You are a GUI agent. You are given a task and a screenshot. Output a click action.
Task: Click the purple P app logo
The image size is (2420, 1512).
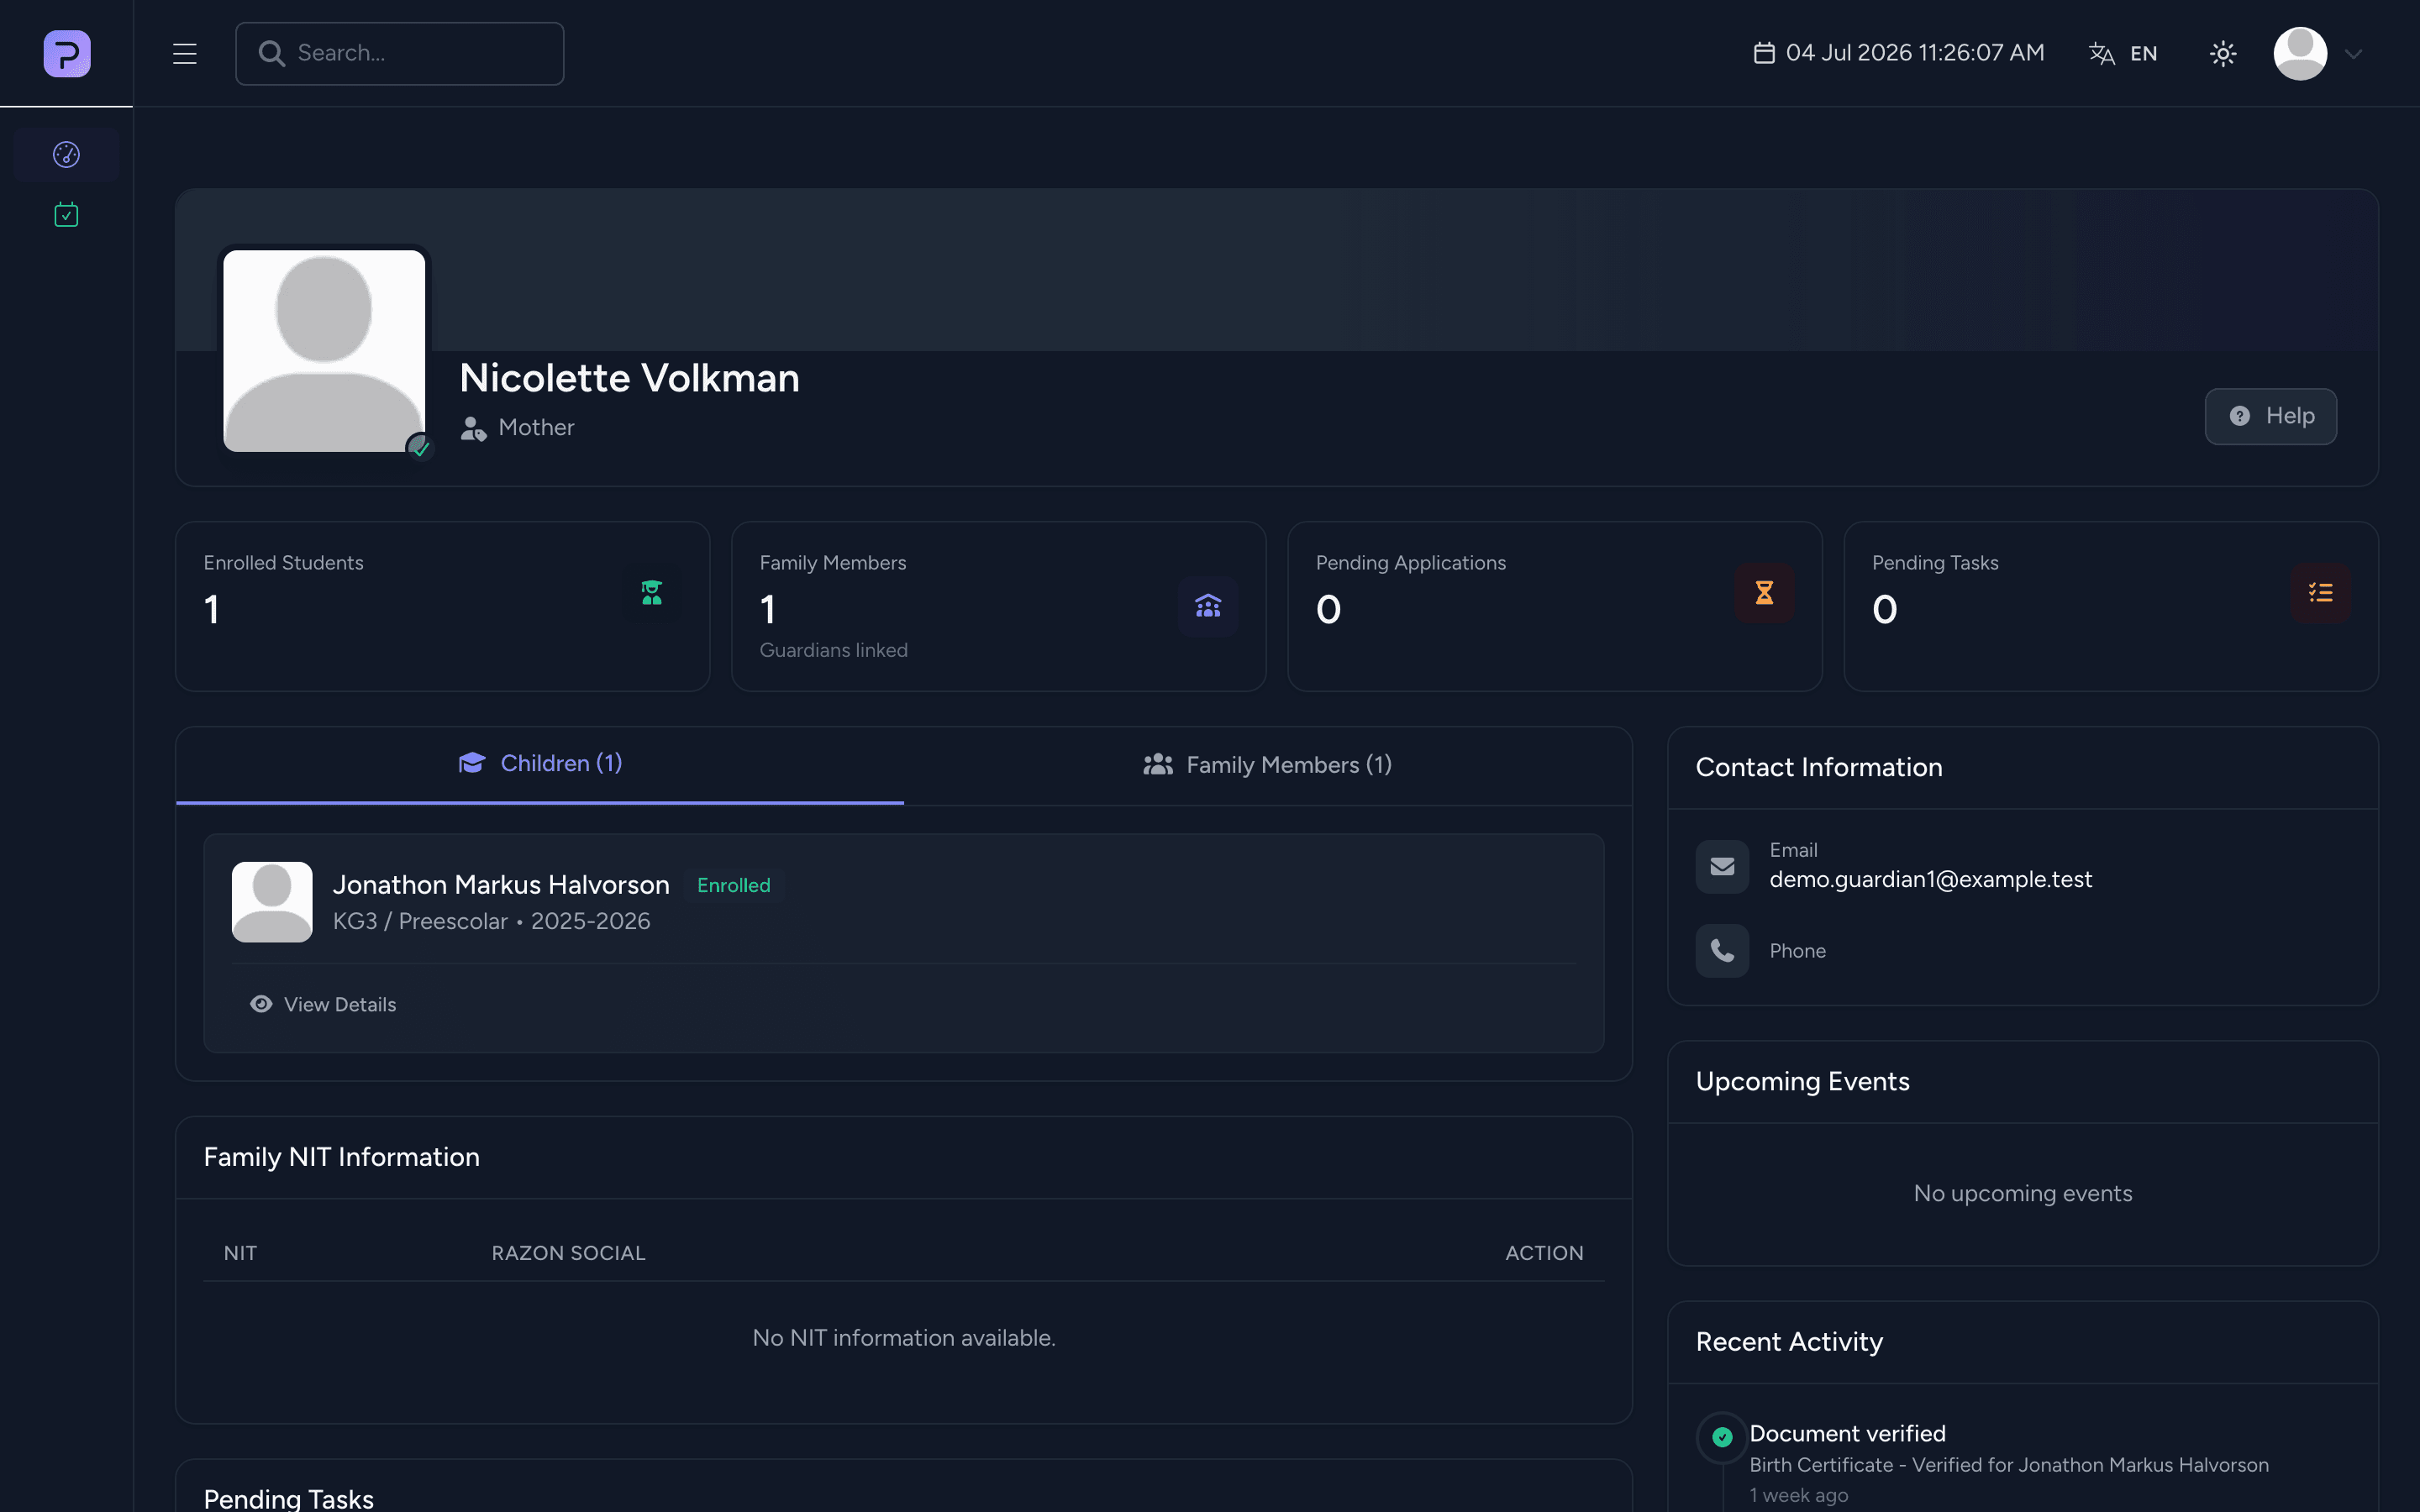(67, 53)
